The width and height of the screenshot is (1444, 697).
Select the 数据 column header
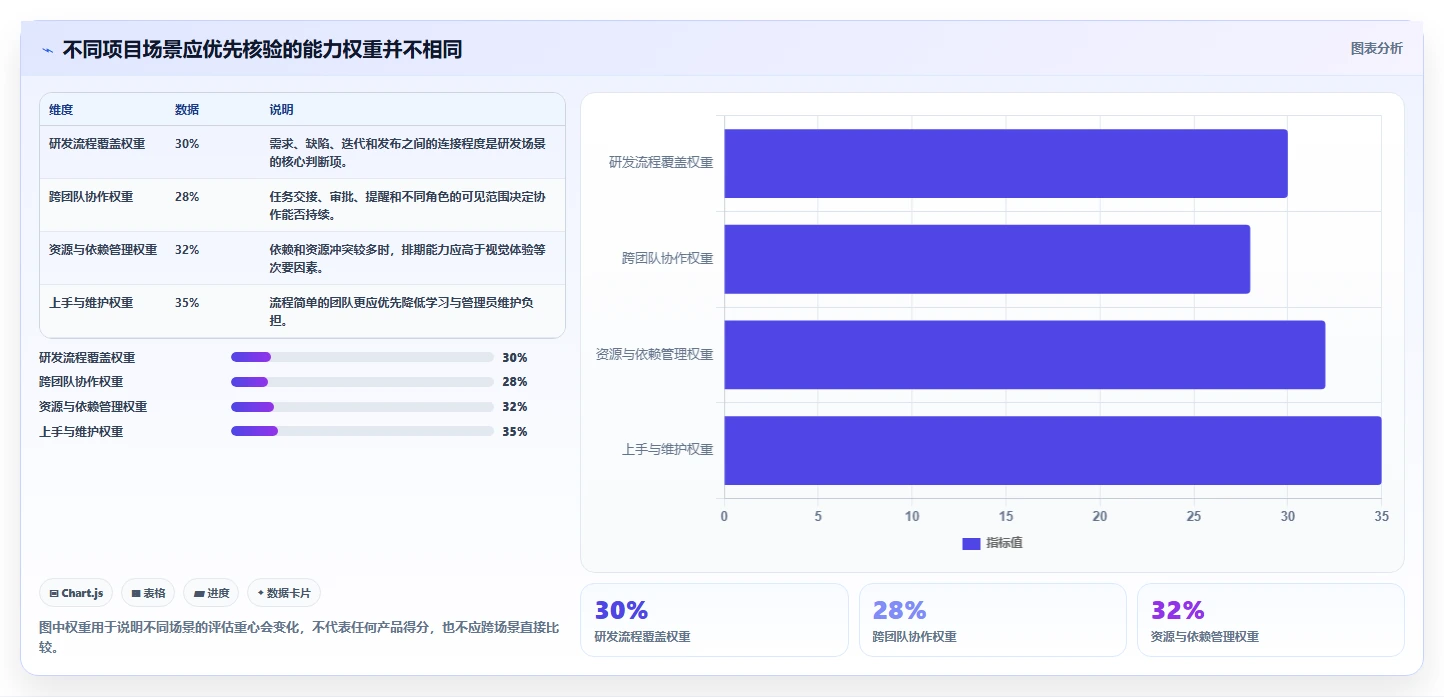(x=187, y=110)
